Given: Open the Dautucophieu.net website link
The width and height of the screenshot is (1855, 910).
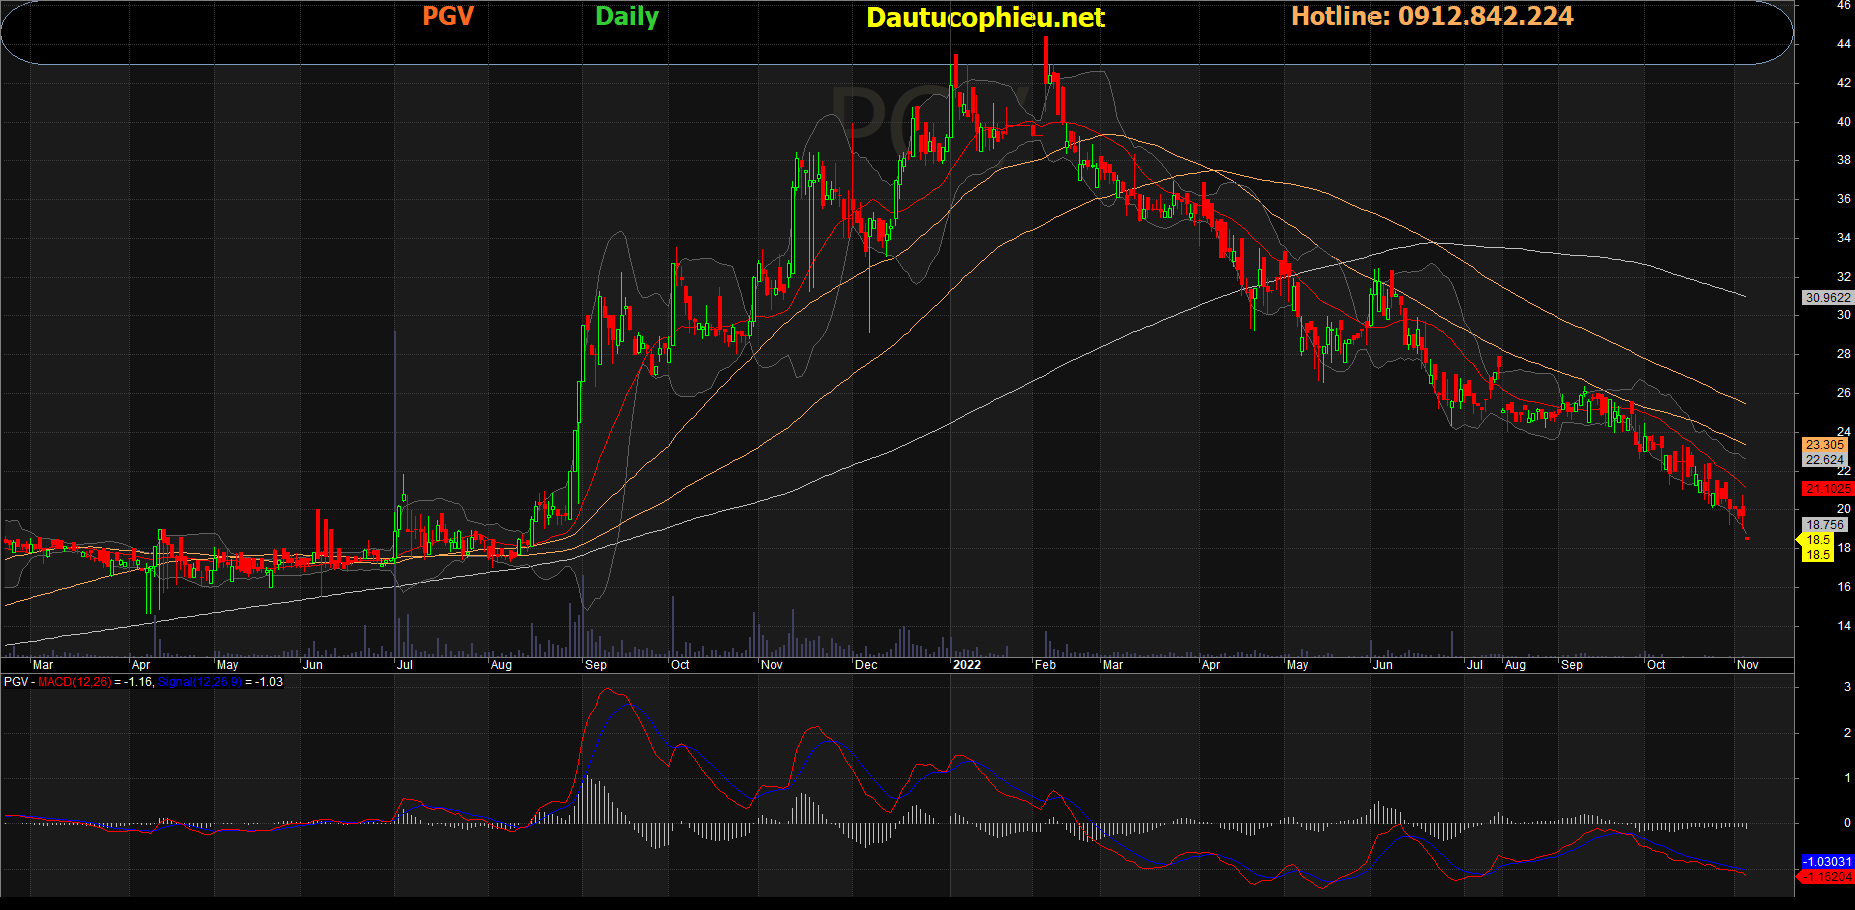Looking at the screenshot, I should pos(984,18).
